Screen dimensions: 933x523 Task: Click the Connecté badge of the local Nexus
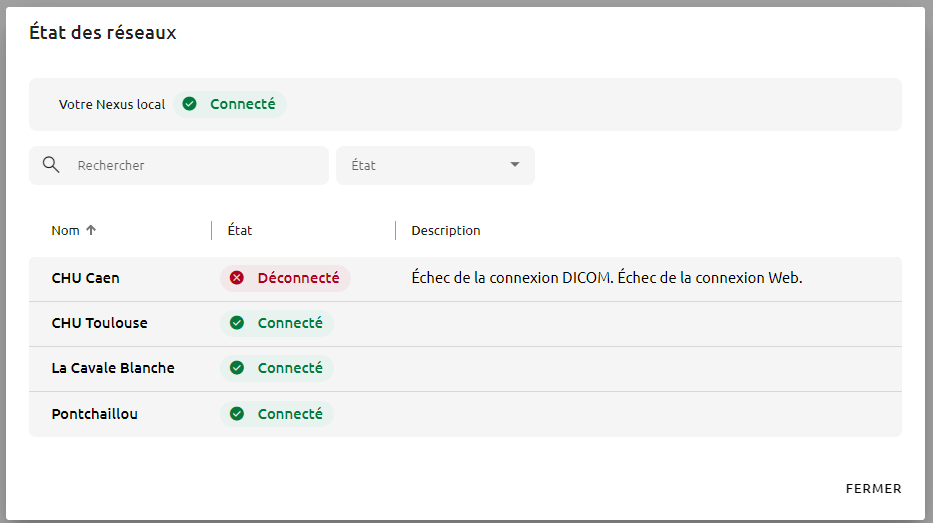(x=230, y=104)
